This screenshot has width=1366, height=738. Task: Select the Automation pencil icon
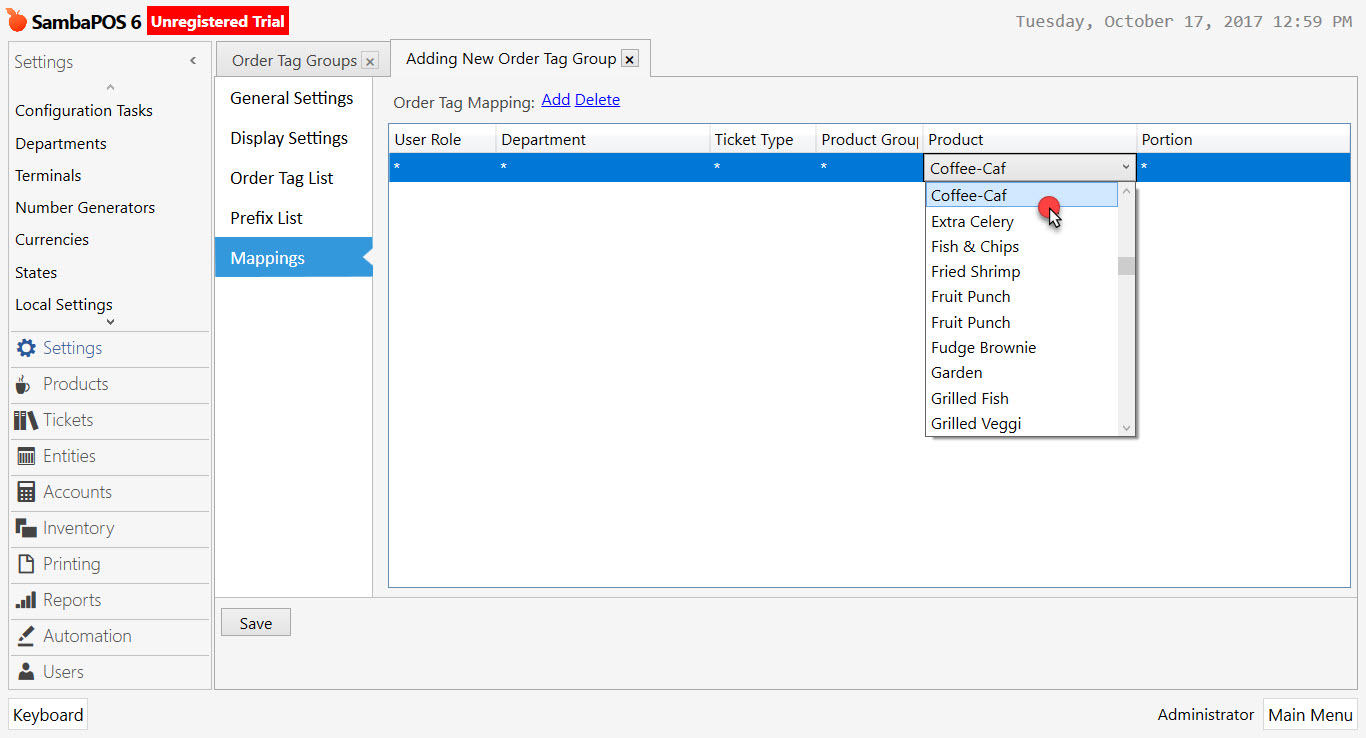pyautogui.click(x=23, y=636)
